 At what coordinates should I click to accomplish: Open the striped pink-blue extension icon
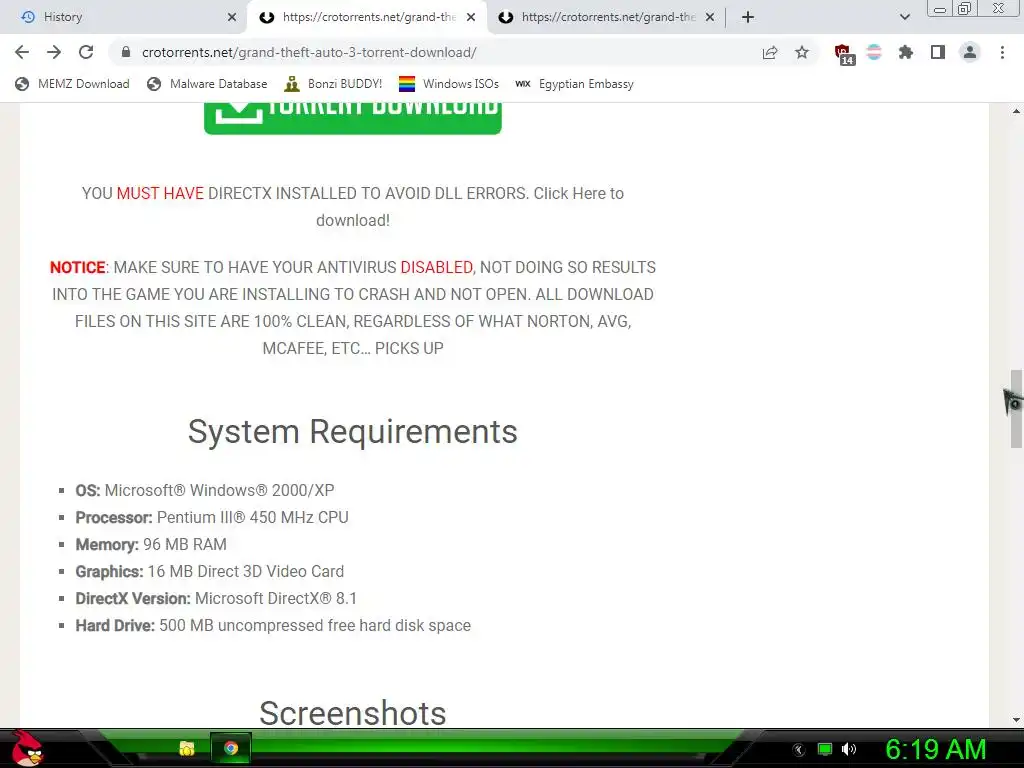874,52
